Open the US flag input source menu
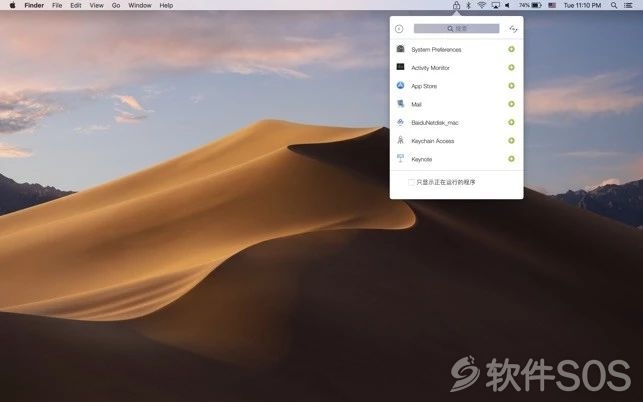 coord(552,5)
